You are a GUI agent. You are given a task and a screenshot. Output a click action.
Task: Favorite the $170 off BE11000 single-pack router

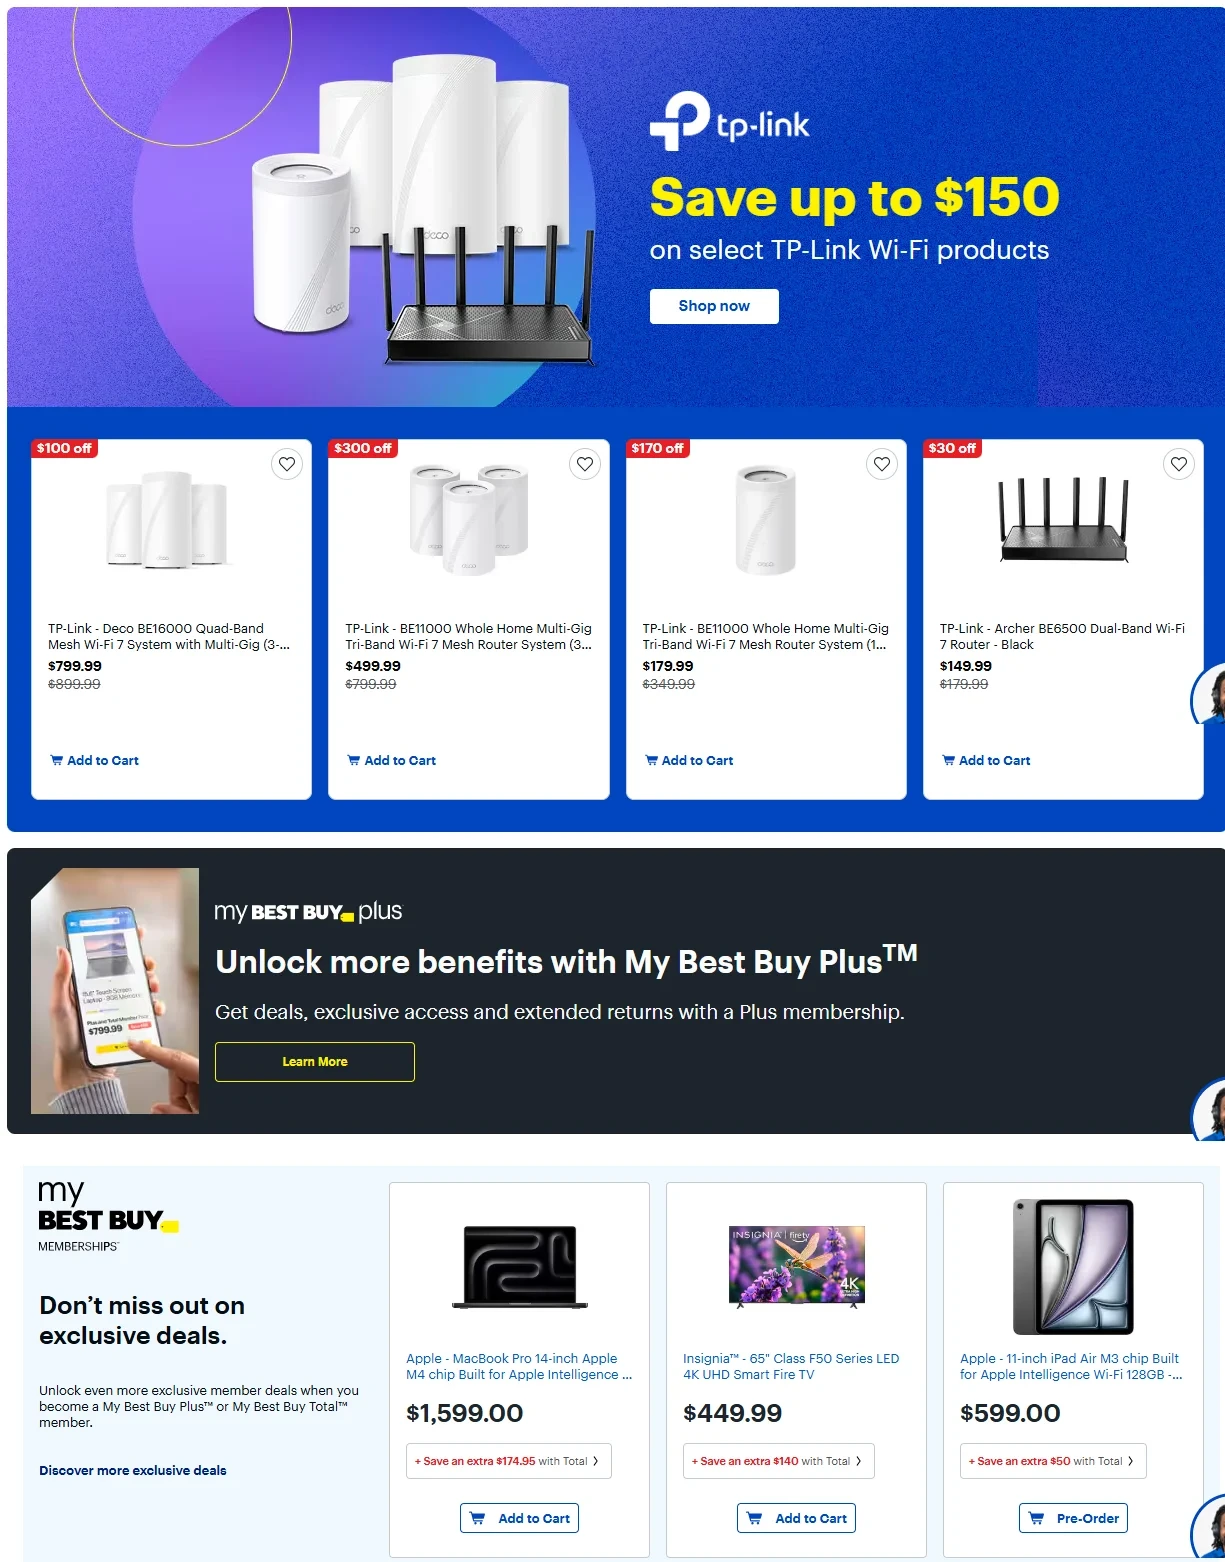(882, 464)
